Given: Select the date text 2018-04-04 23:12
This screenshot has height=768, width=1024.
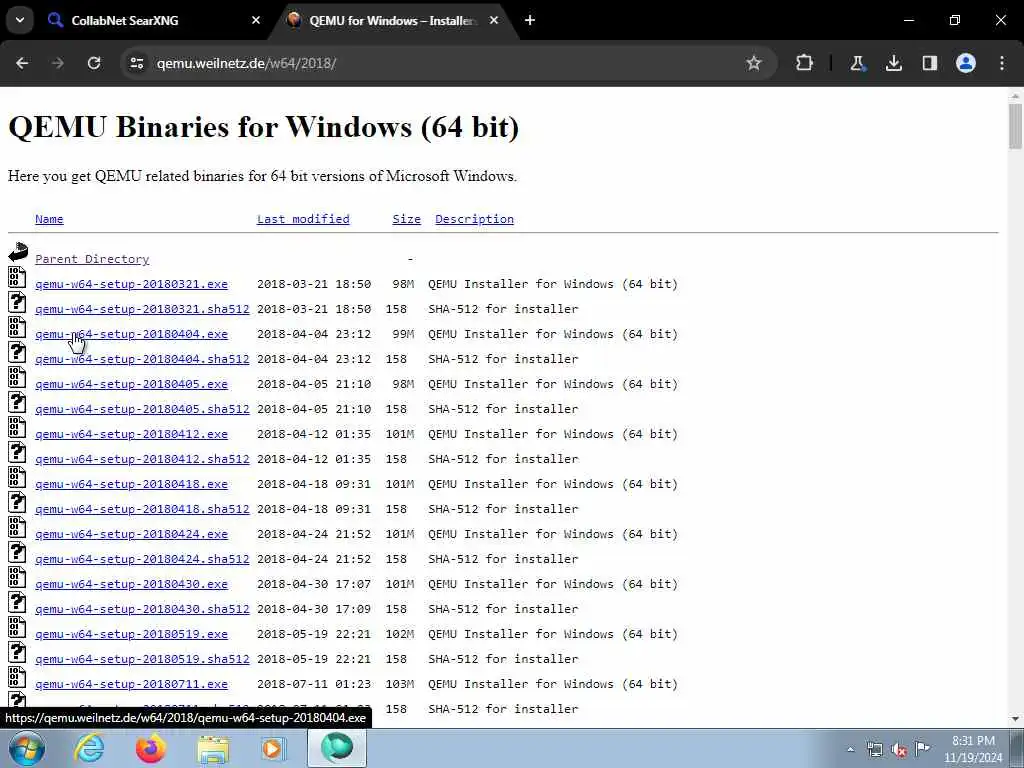Looking at the screenshot, I should pos(314,334).
